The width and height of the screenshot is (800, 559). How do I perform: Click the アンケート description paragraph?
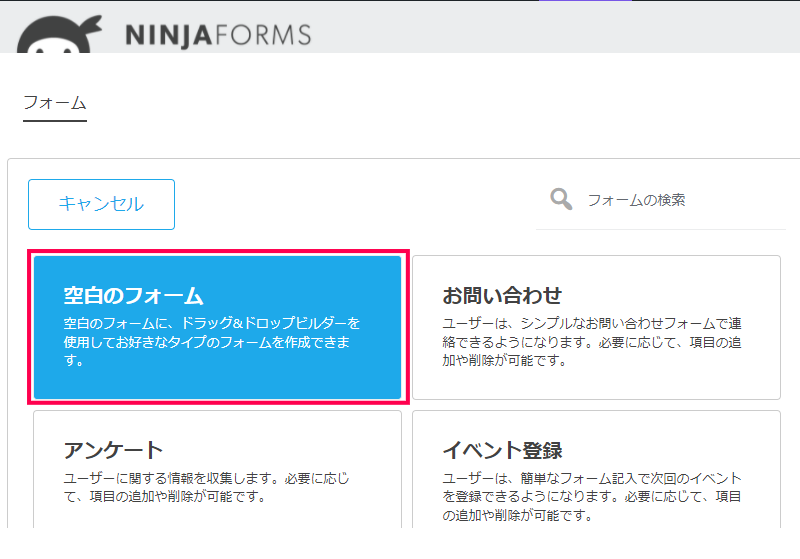pos(206,487)
